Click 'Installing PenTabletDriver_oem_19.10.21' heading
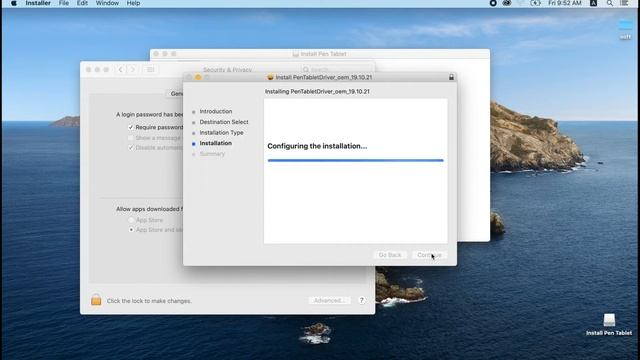640x360 pixels. [x=317, y=91]
